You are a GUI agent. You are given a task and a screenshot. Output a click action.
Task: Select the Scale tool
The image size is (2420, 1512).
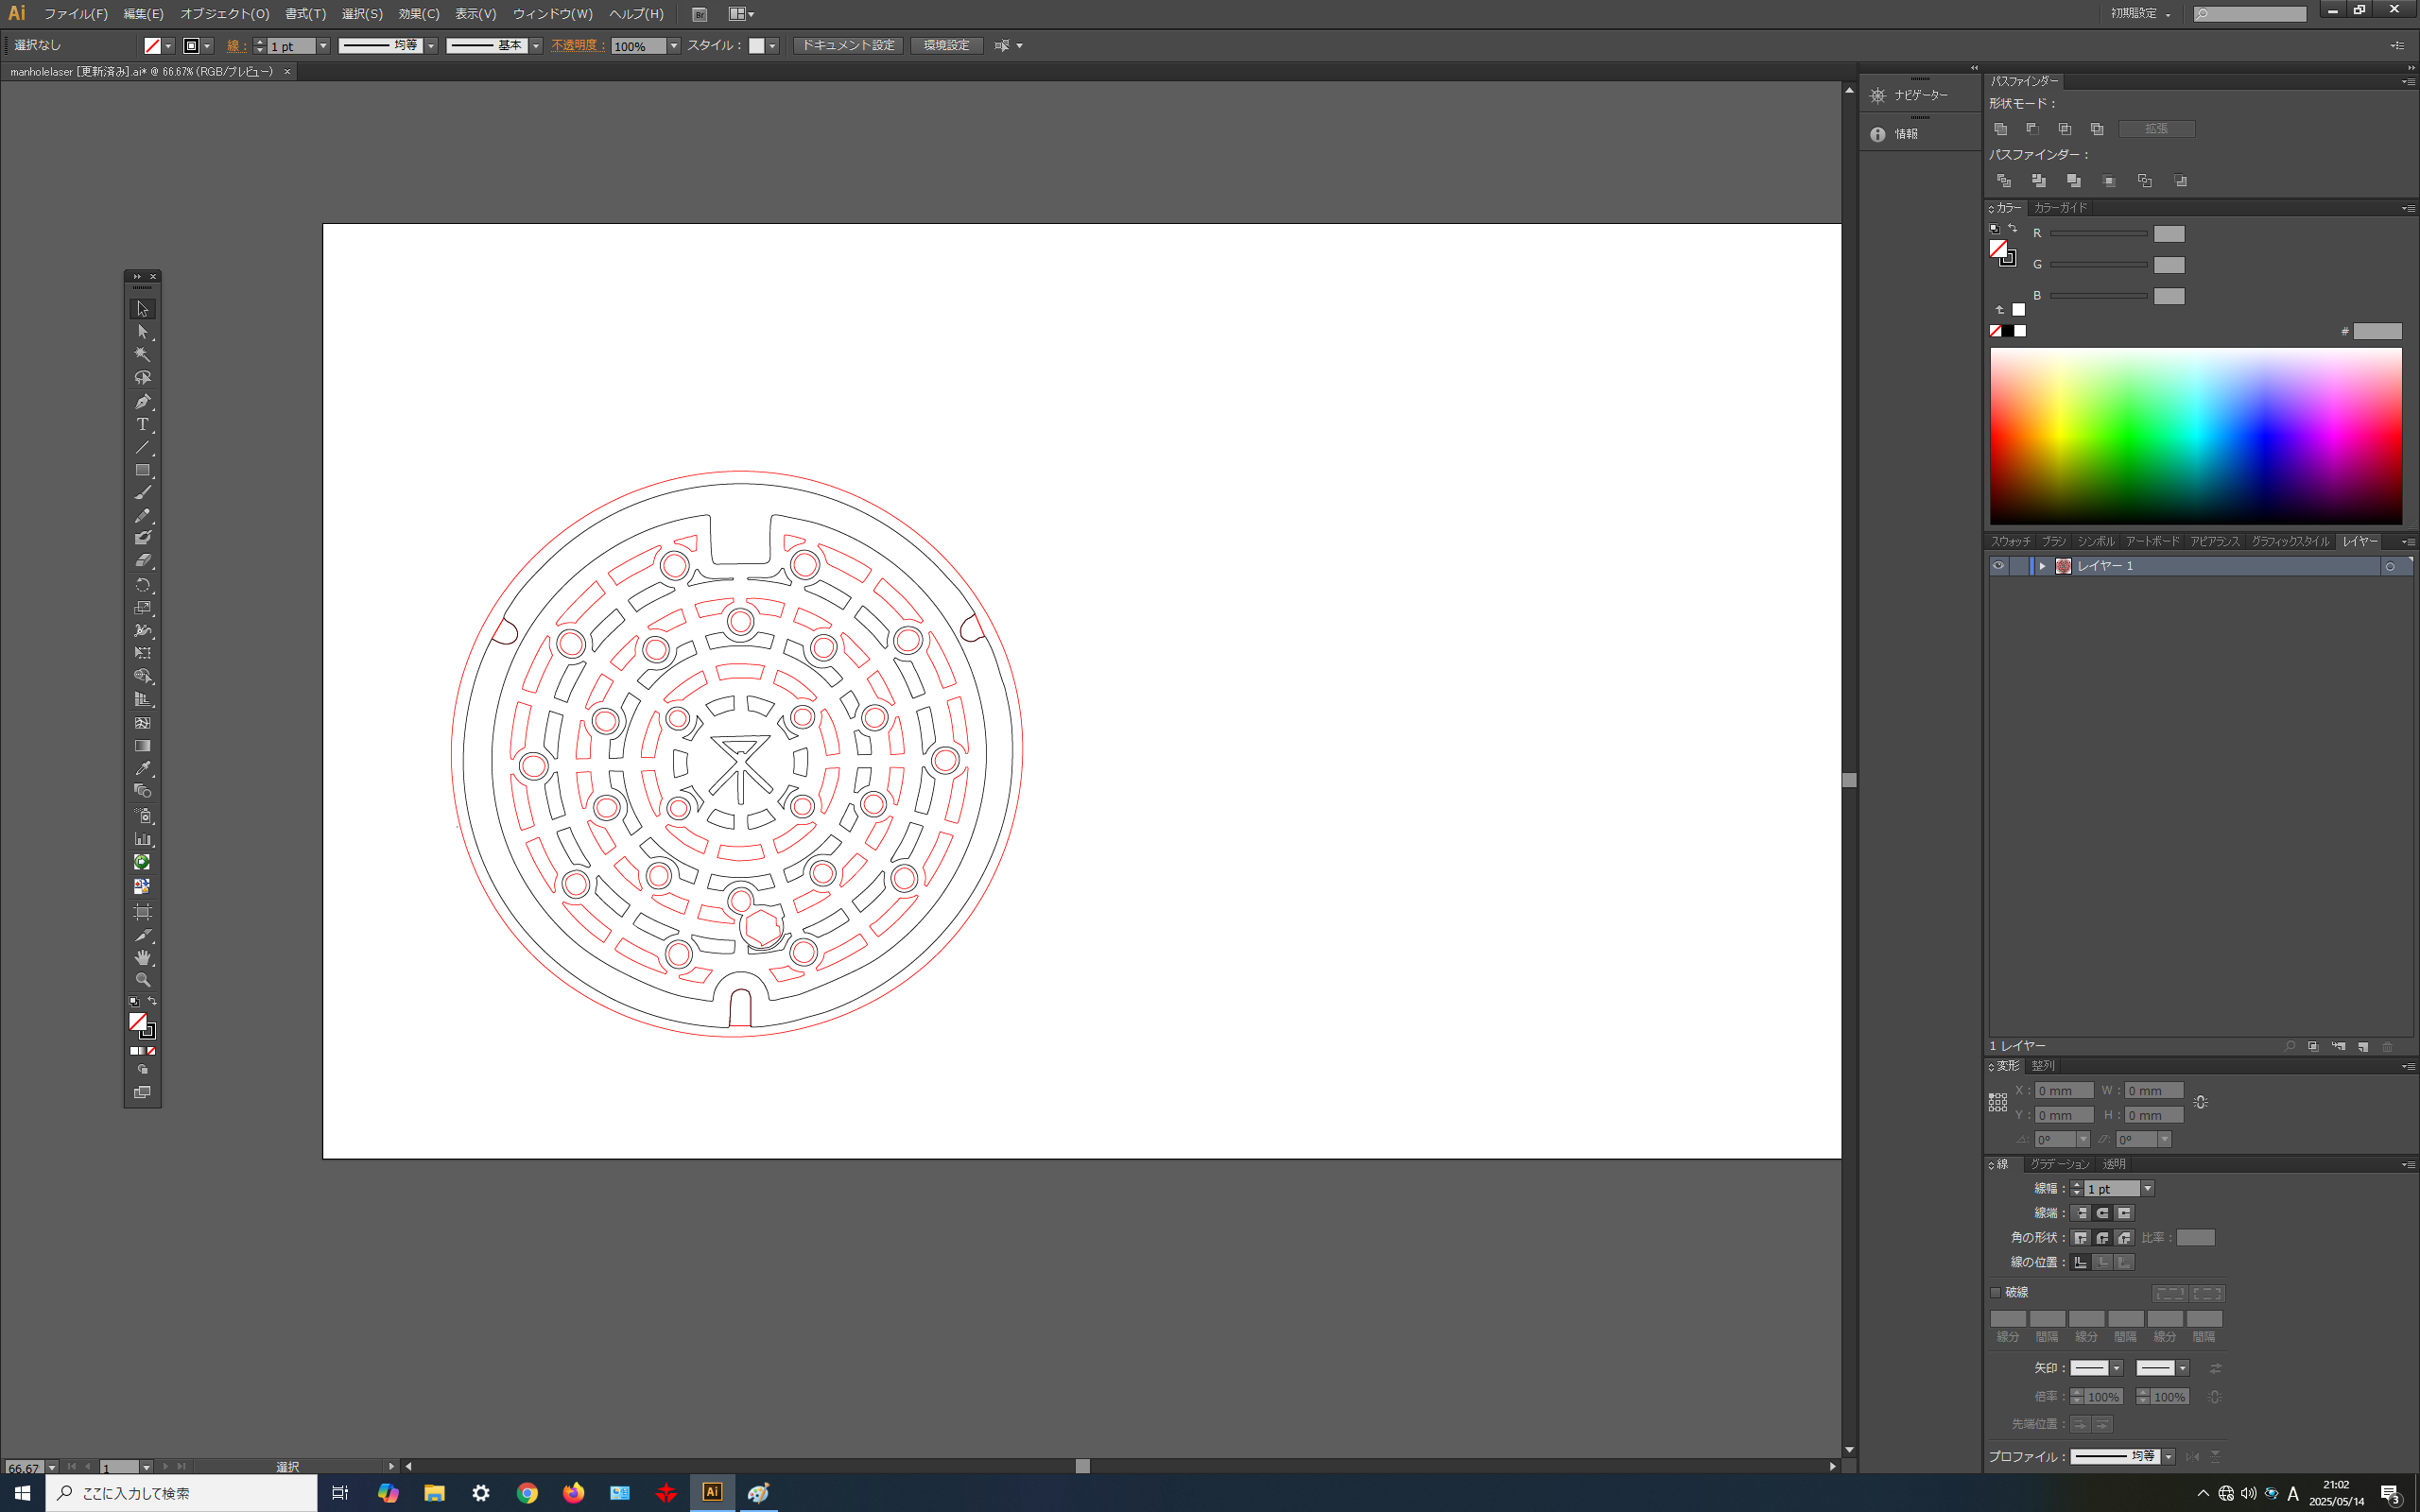tap(142, 608)
